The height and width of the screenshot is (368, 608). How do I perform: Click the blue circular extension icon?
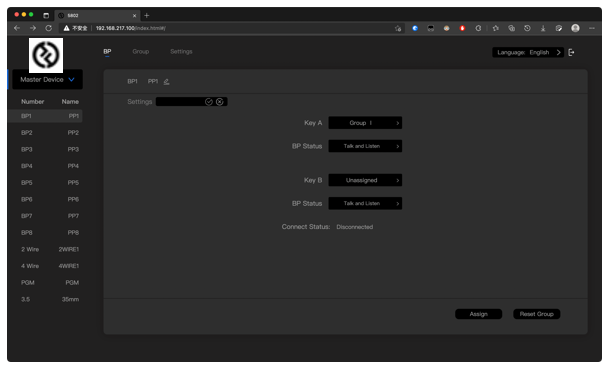[x=415, y=28]
